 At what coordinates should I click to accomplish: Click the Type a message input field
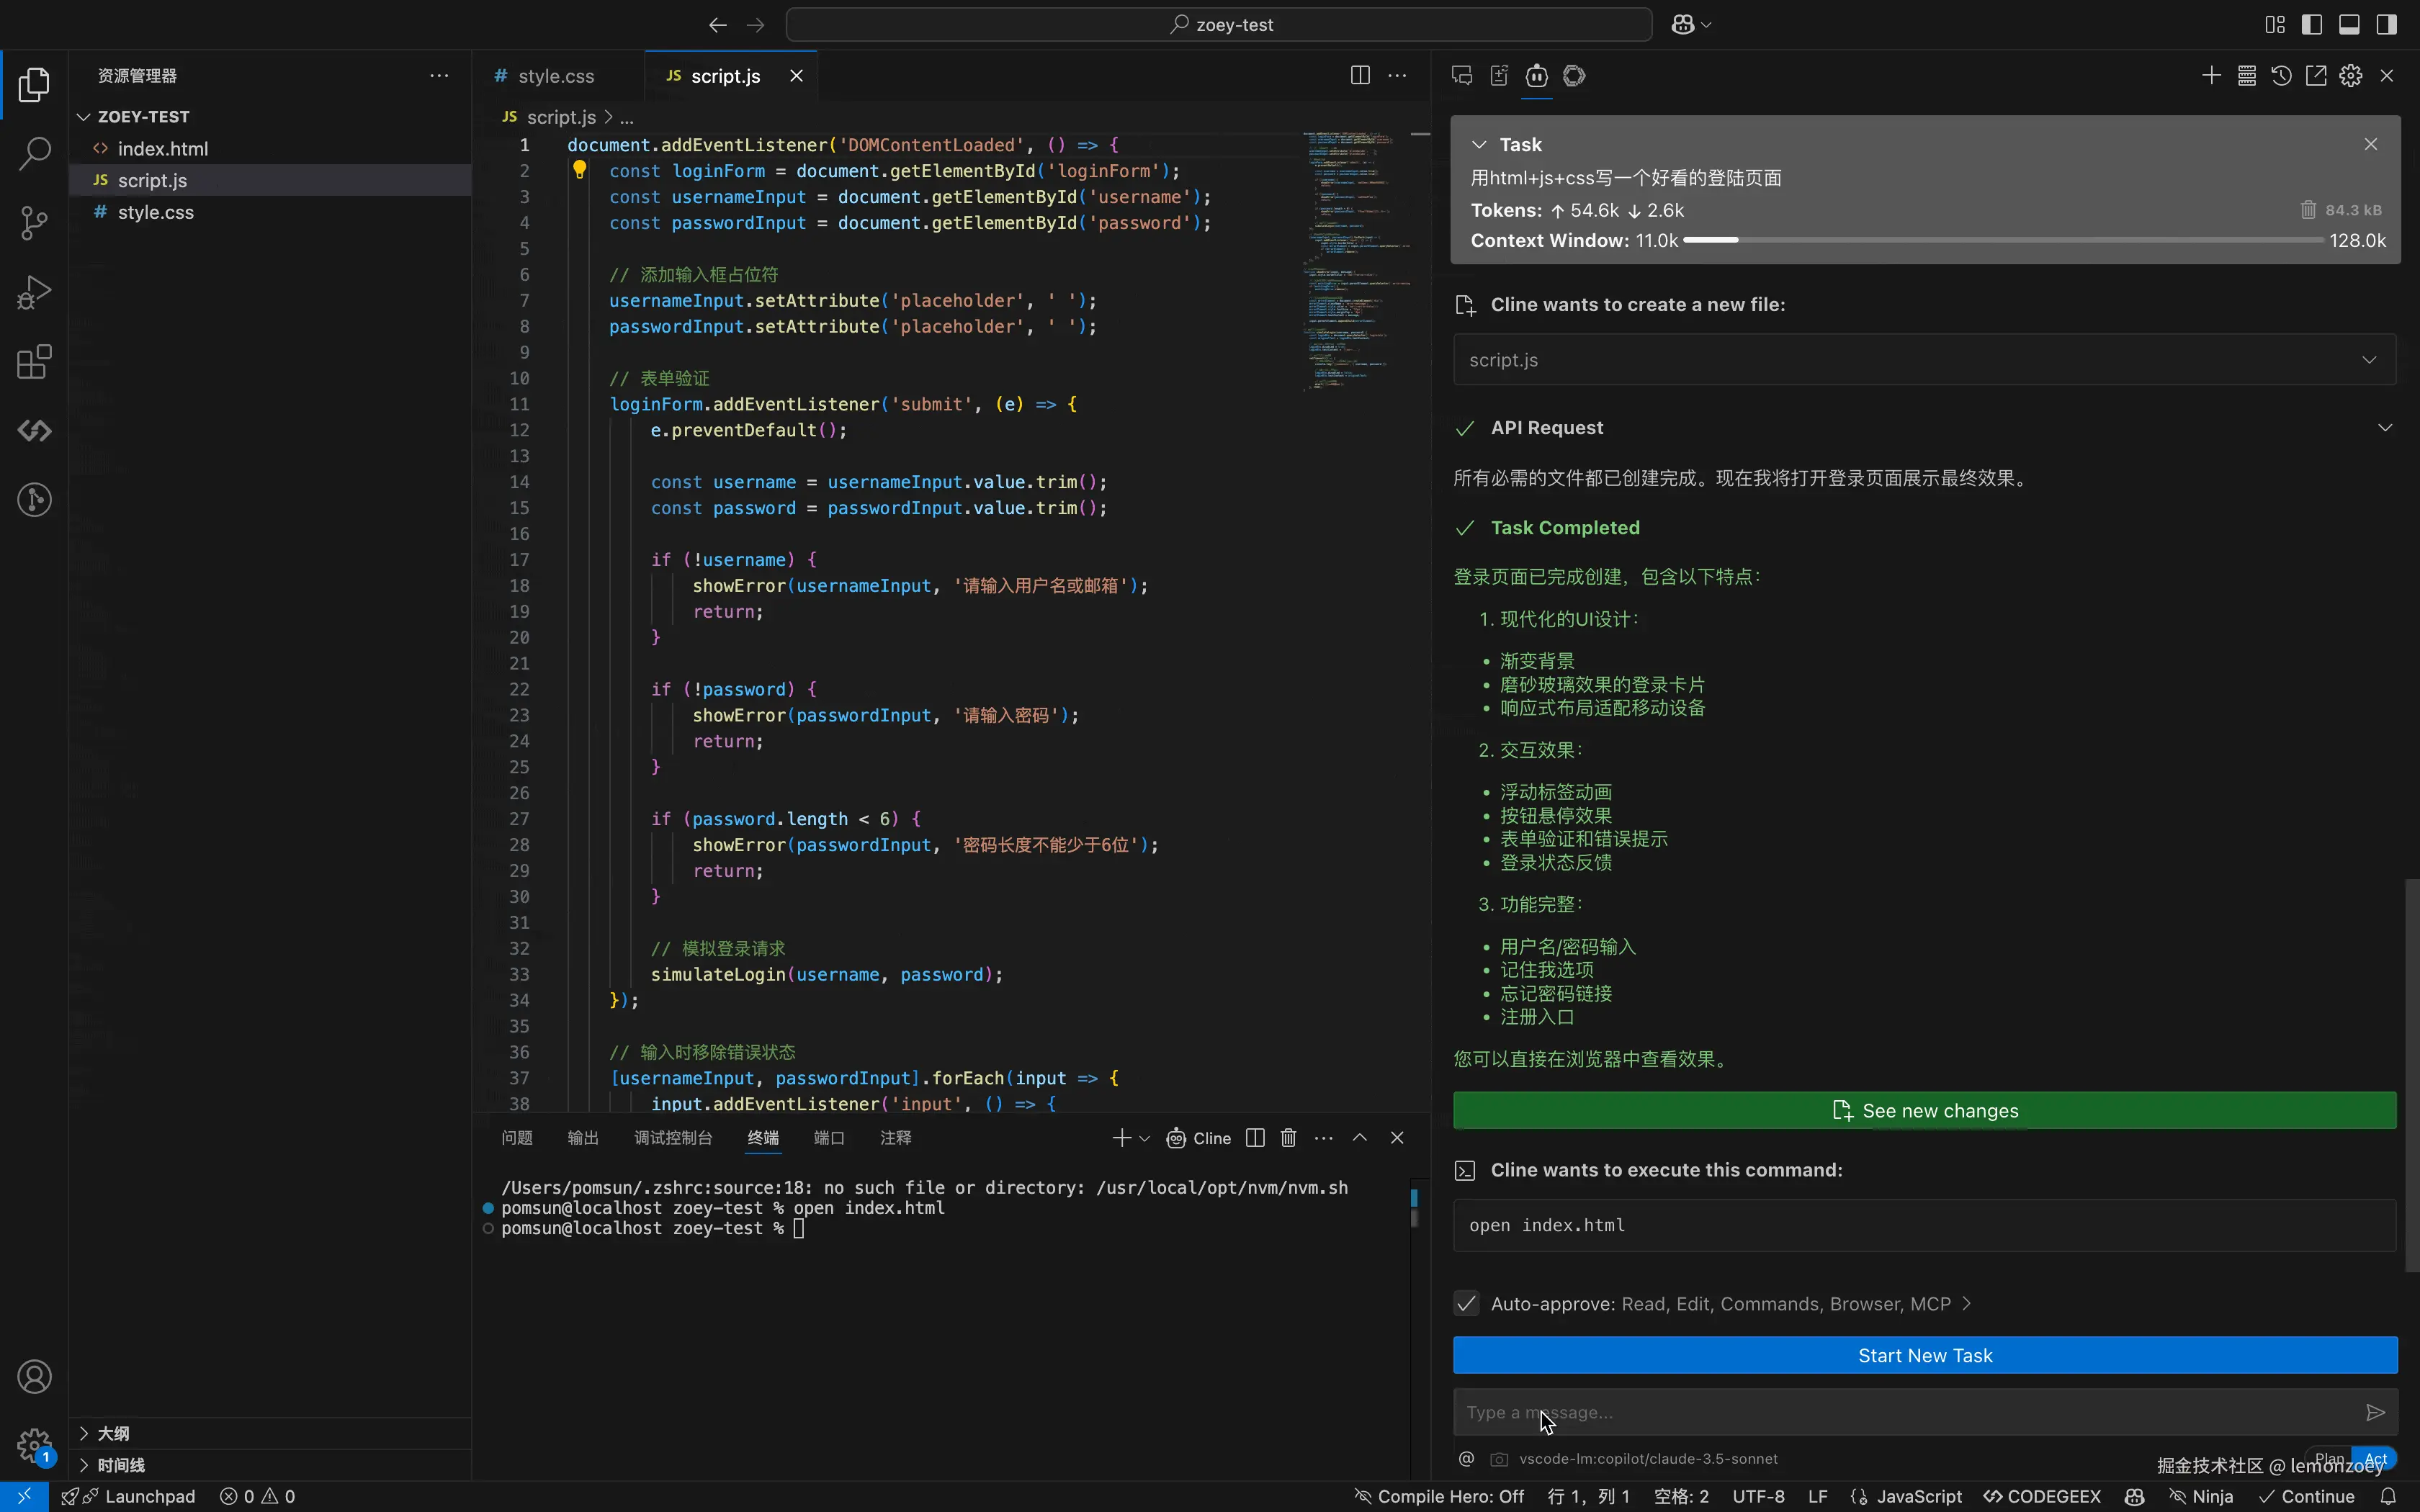[1900, 1412]
